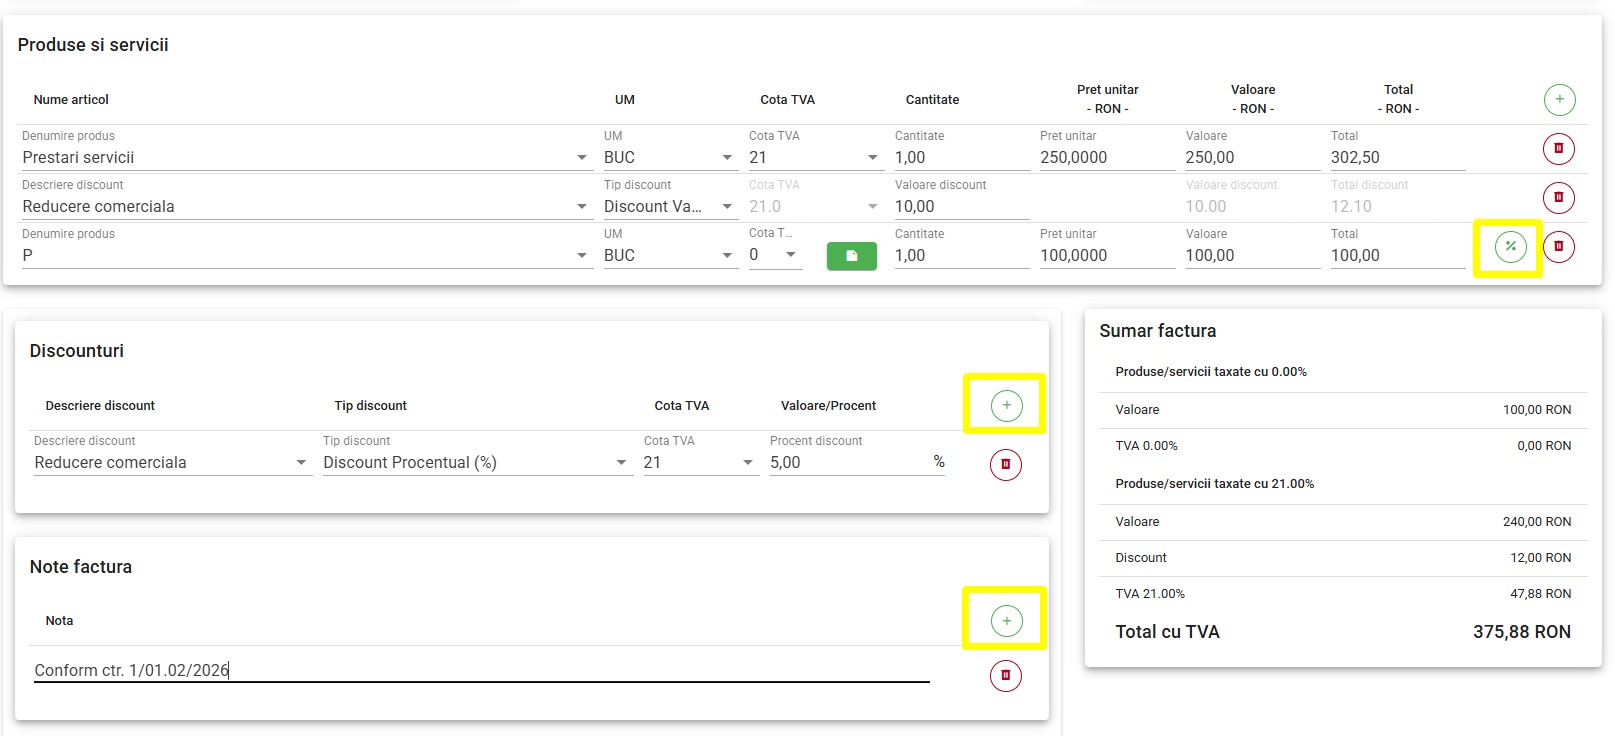The height and width of the screenshot is (736, 1615).
Task: Add a new invoice note with plus icon
Action: coord(1006,621)
